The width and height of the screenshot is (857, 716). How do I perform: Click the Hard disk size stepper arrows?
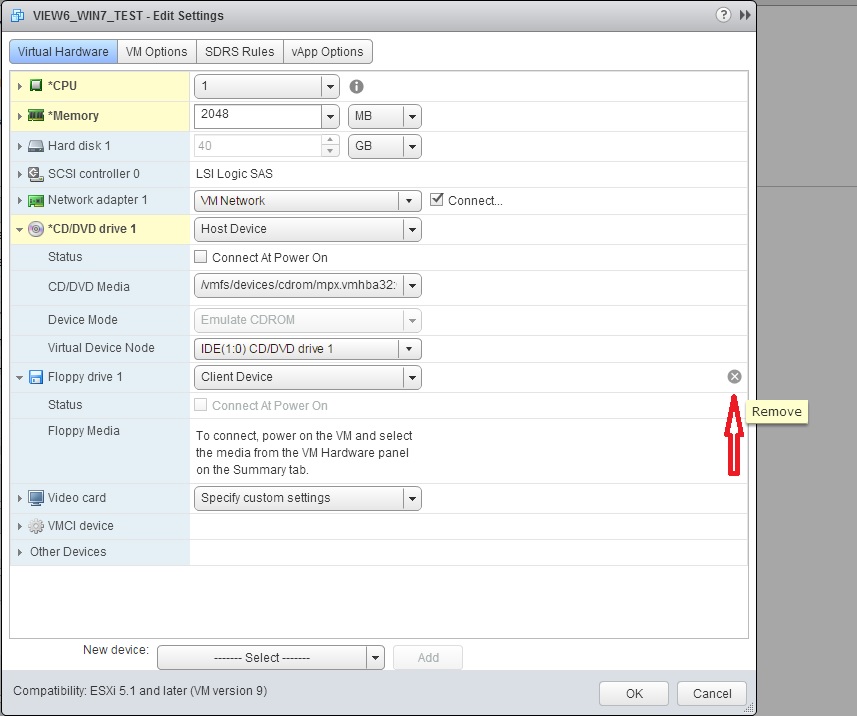point(330,146)
